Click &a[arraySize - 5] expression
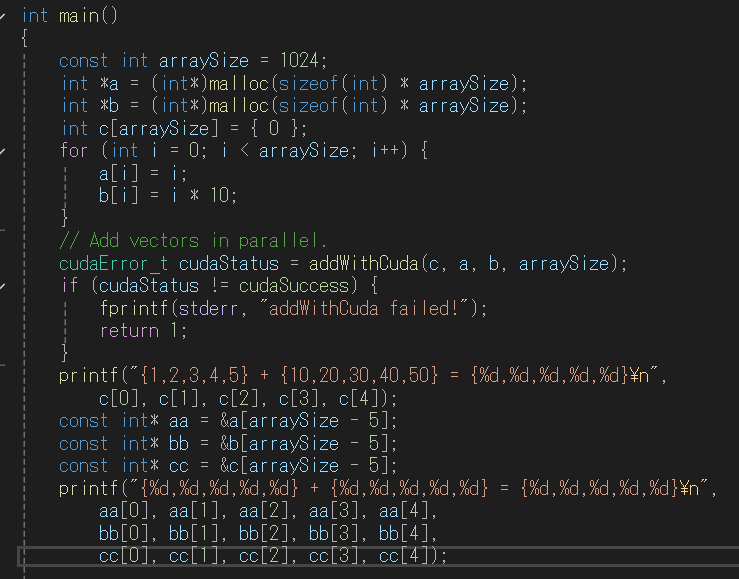The width and height of the screenshot is (739, 579). click(304, 421)
